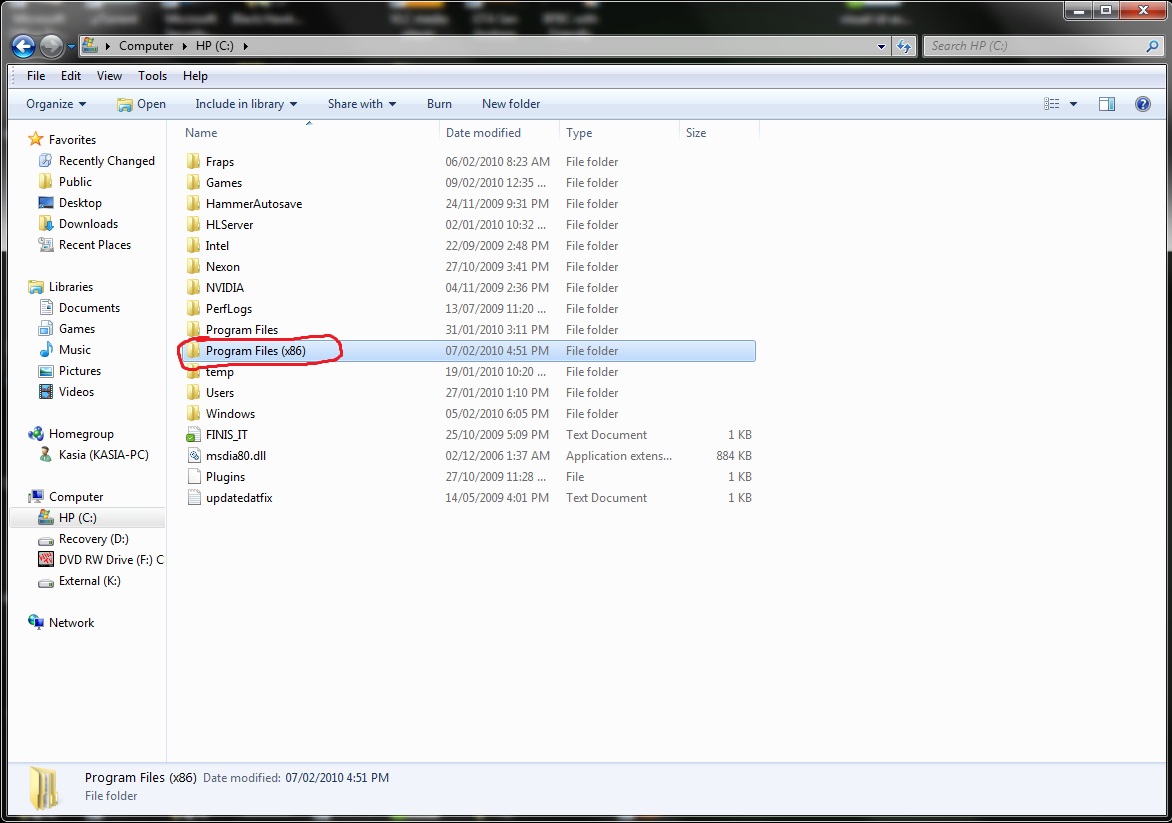Click the Open toolbar button
The height and width of the screenshot is (823, 1172).
[x=141, y=104]
